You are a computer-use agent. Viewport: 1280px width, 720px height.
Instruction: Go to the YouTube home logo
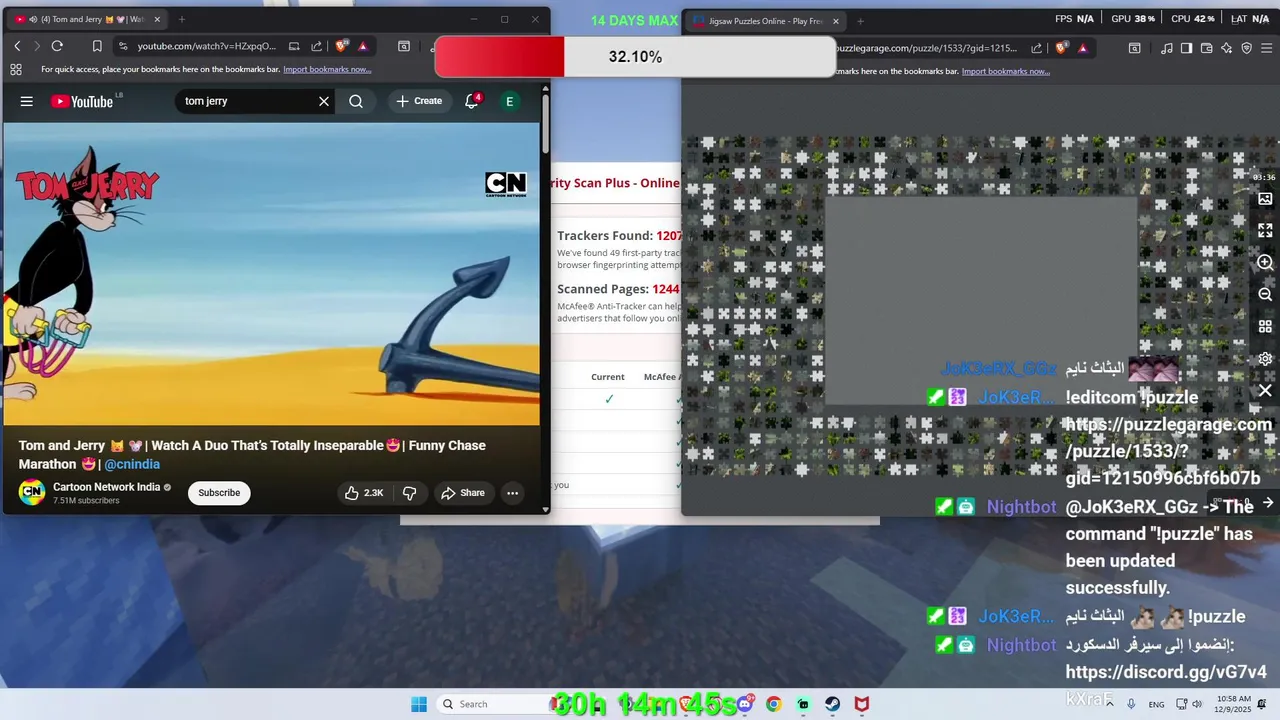click(81, 101)
